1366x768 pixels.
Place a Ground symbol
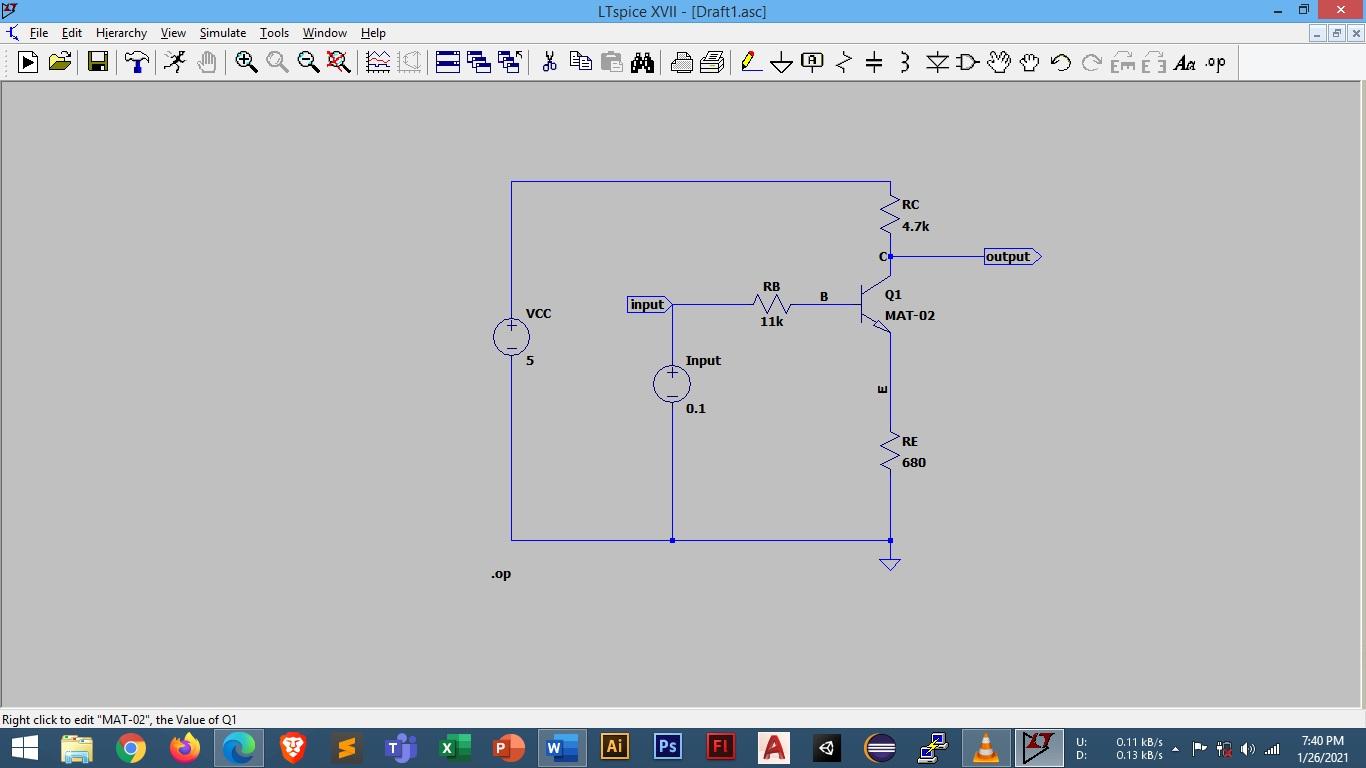pos(781,62)
